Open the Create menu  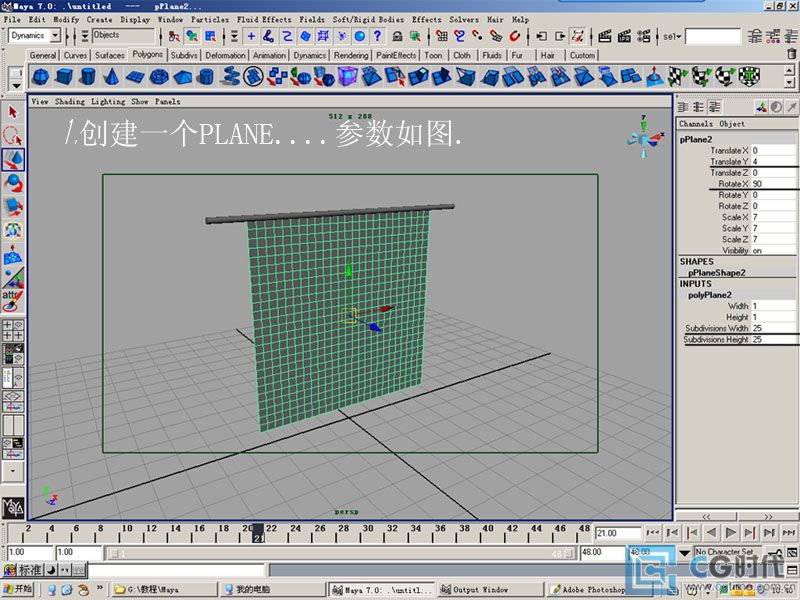click(x=99, y=19)
